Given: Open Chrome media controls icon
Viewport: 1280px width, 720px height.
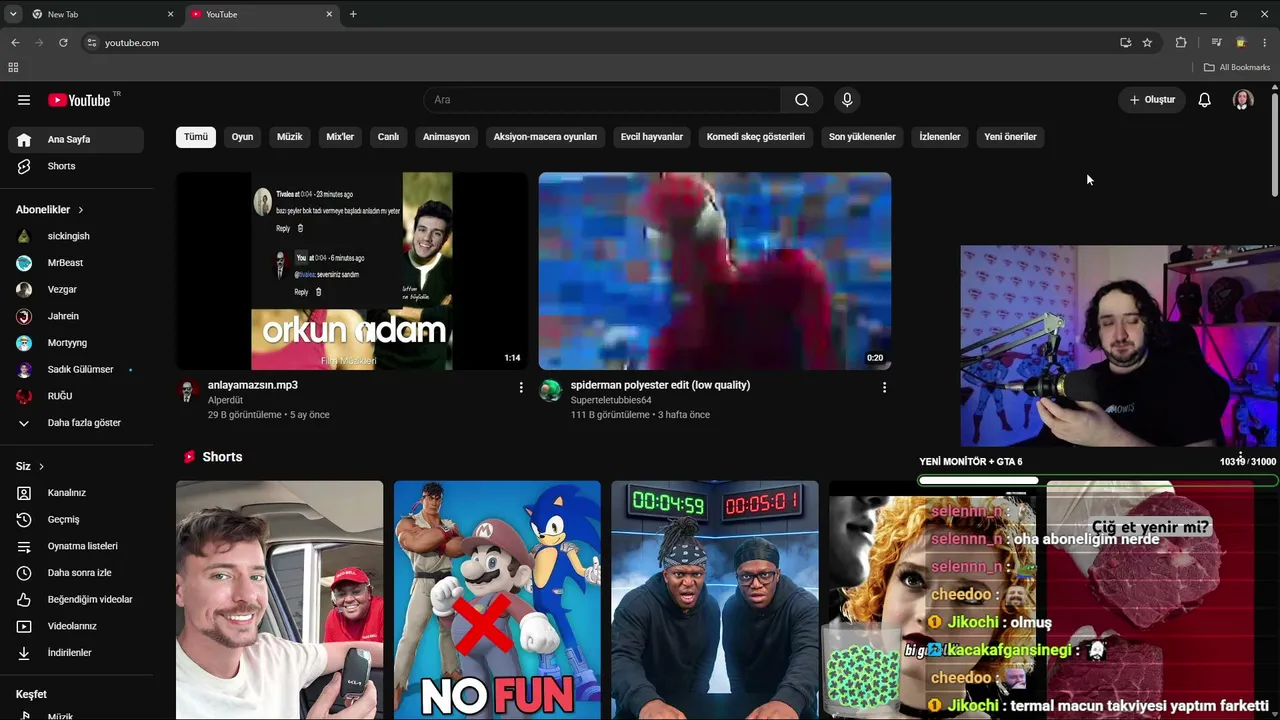Looking at the screenshot, I should [x=1216, y=43].
